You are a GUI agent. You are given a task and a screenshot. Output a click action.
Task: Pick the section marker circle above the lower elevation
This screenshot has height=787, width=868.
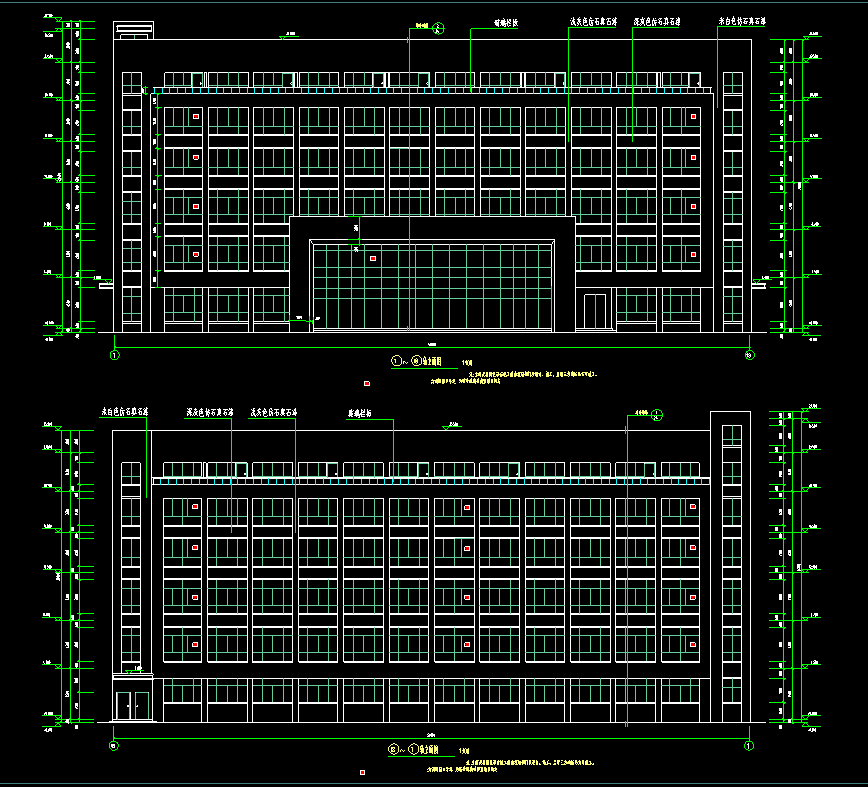[657, 413]
